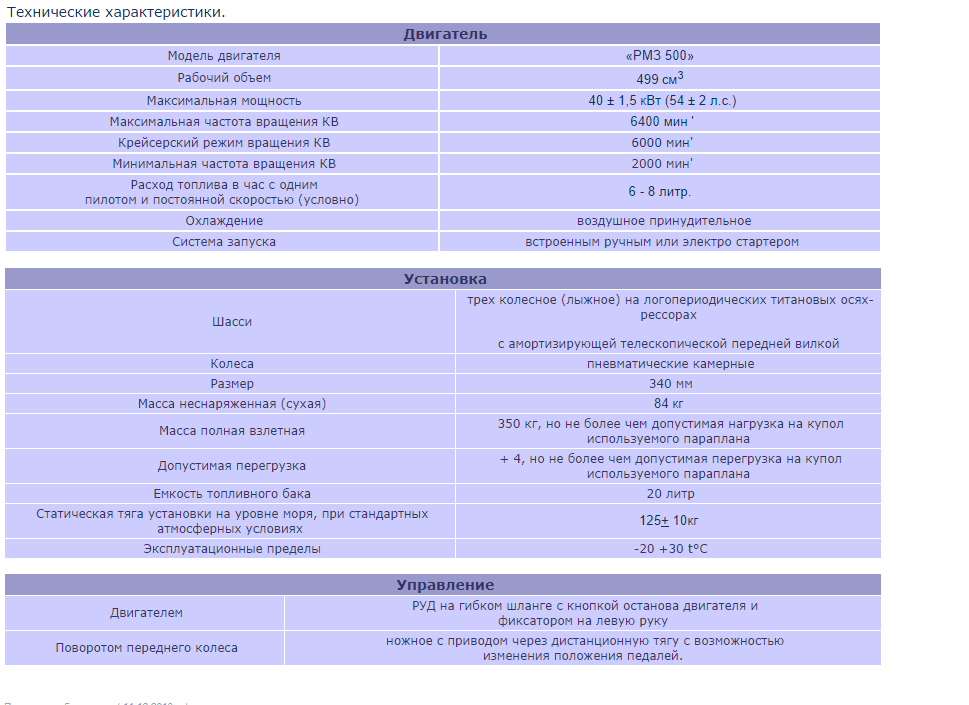
Task: Click the "6400 мин" rotation value
Action: tap(660, 122)
